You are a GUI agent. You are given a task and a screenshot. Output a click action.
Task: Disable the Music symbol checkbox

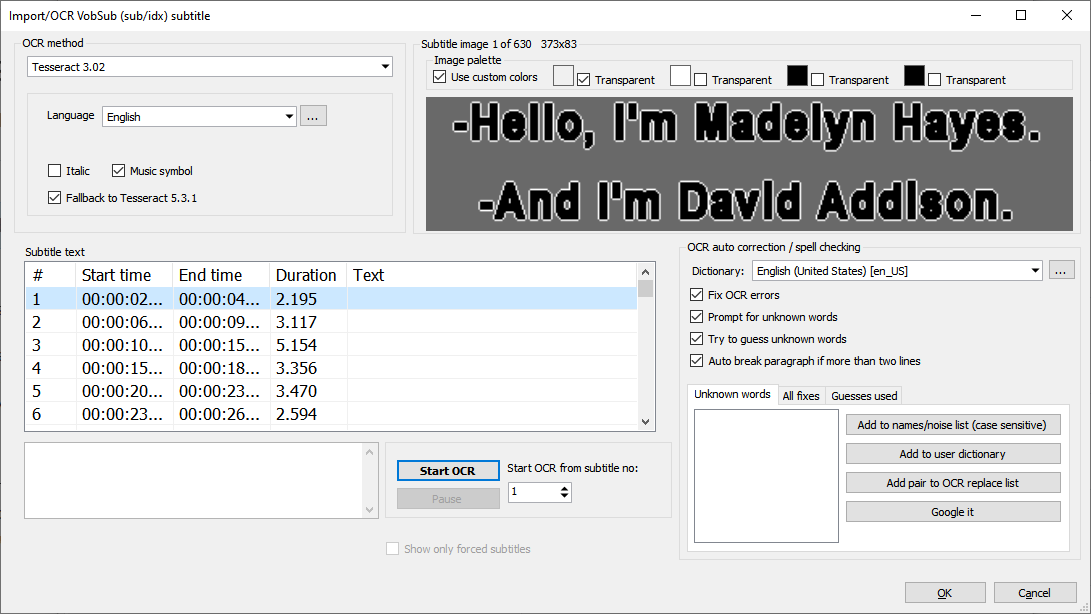(x=118, y=170)
